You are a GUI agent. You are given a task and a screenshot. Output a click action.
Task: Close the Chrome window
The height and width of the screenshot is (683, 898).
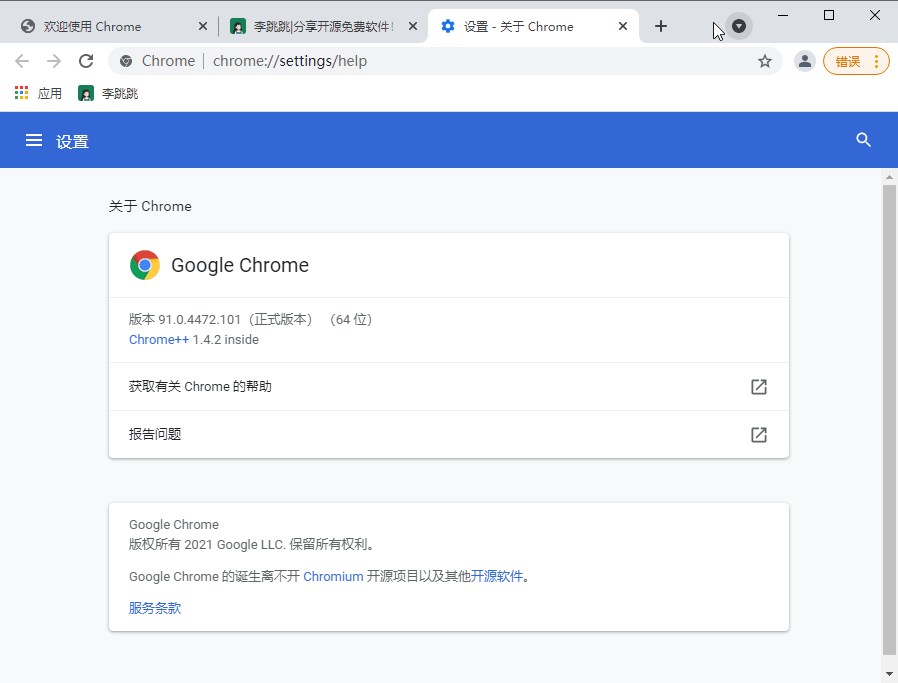click(875, 15)
